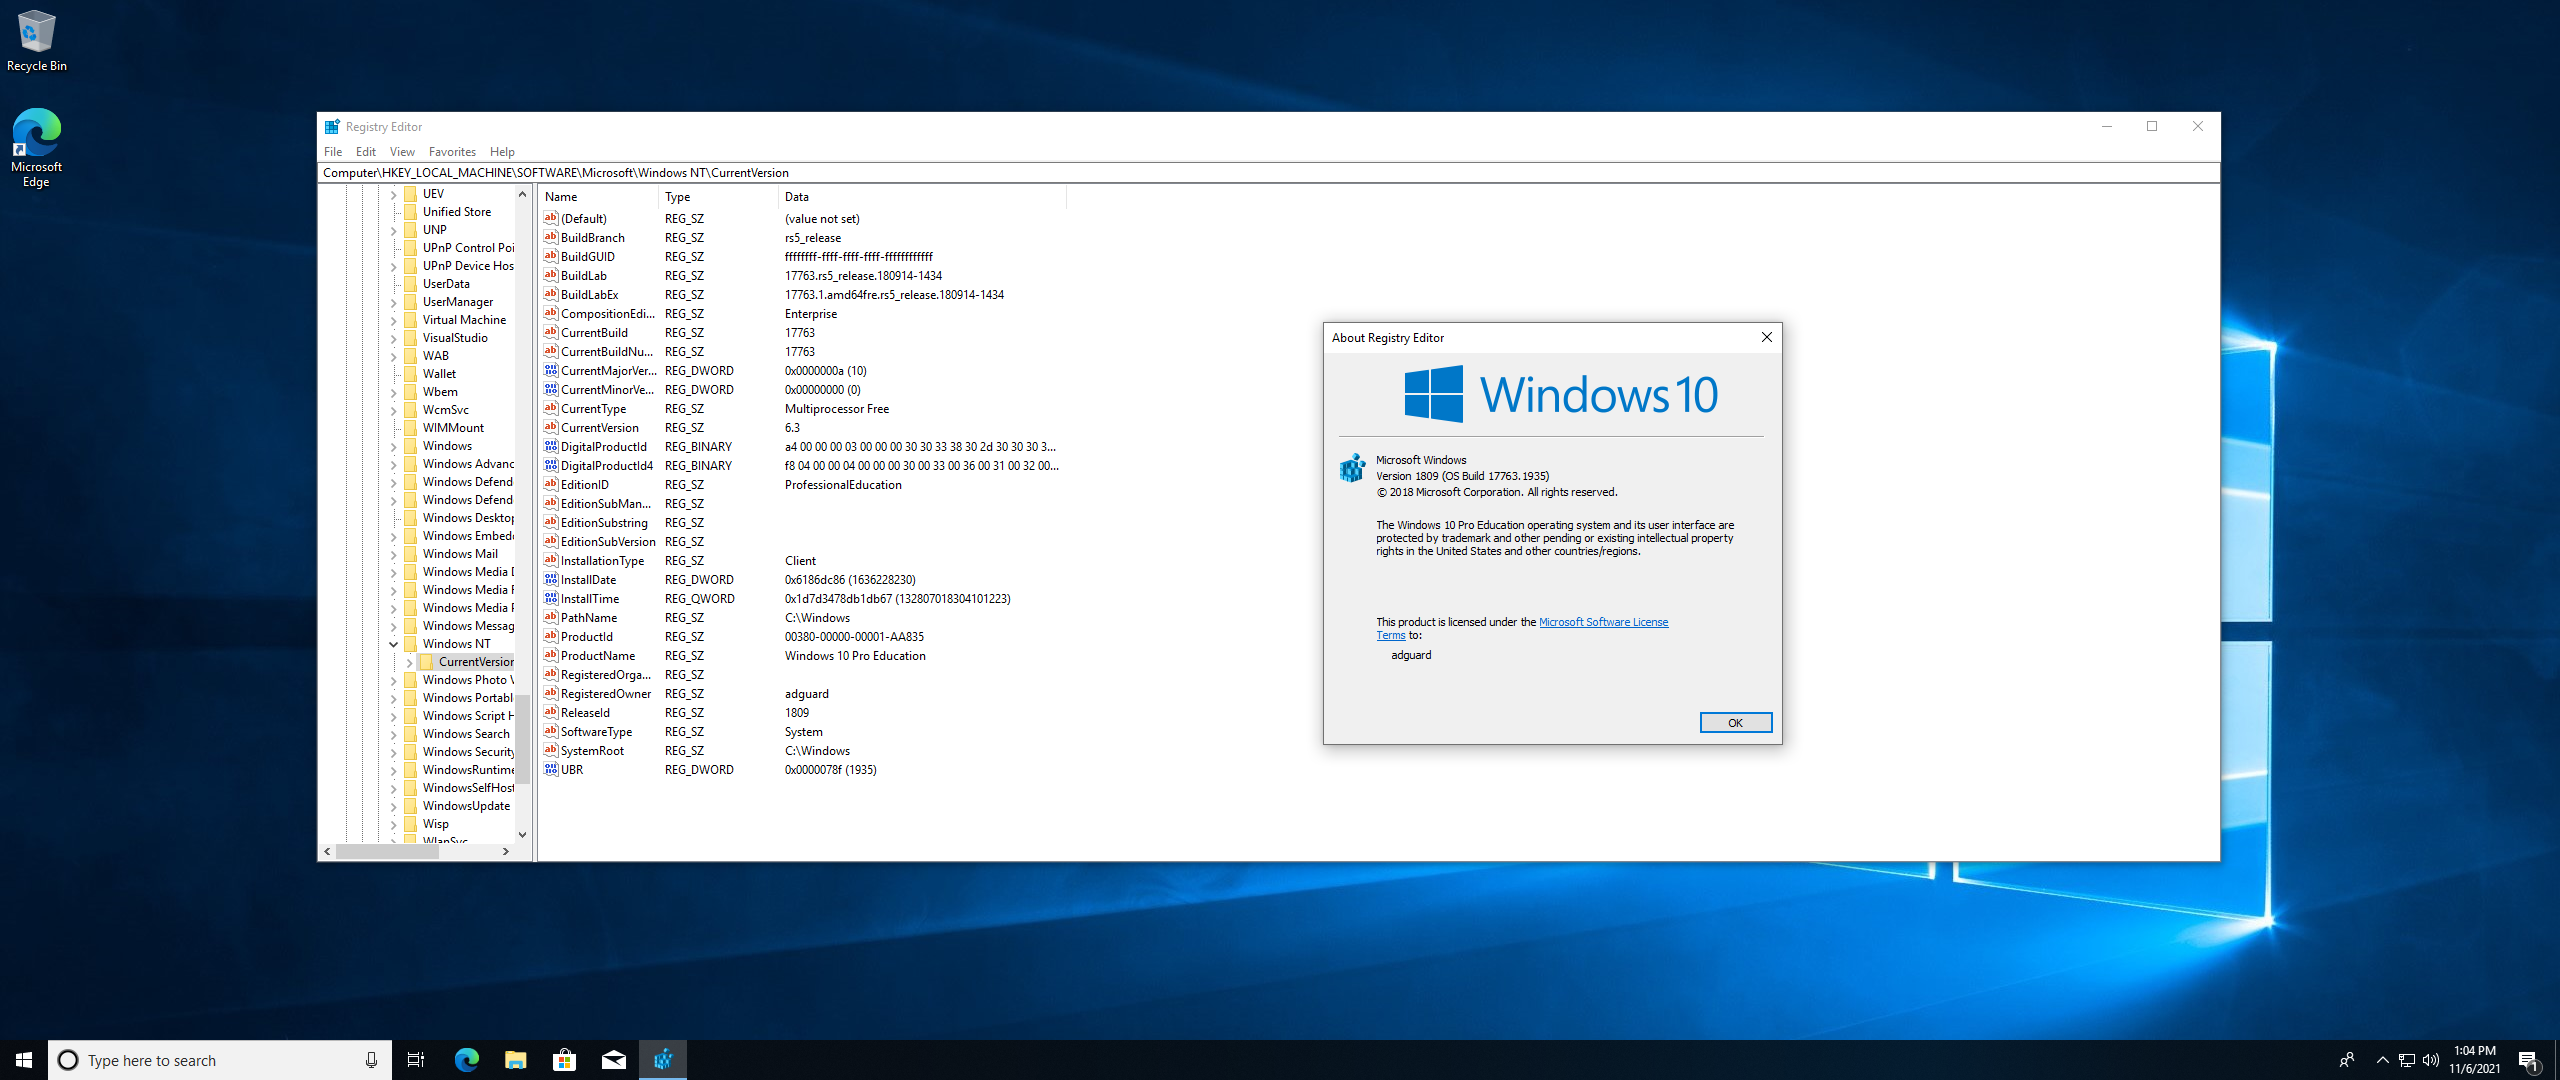Viewport: 2560px width, 1080px height.
Task: Select the CurrentMajorVersionNumber DWORD icon
Action: 550,370
